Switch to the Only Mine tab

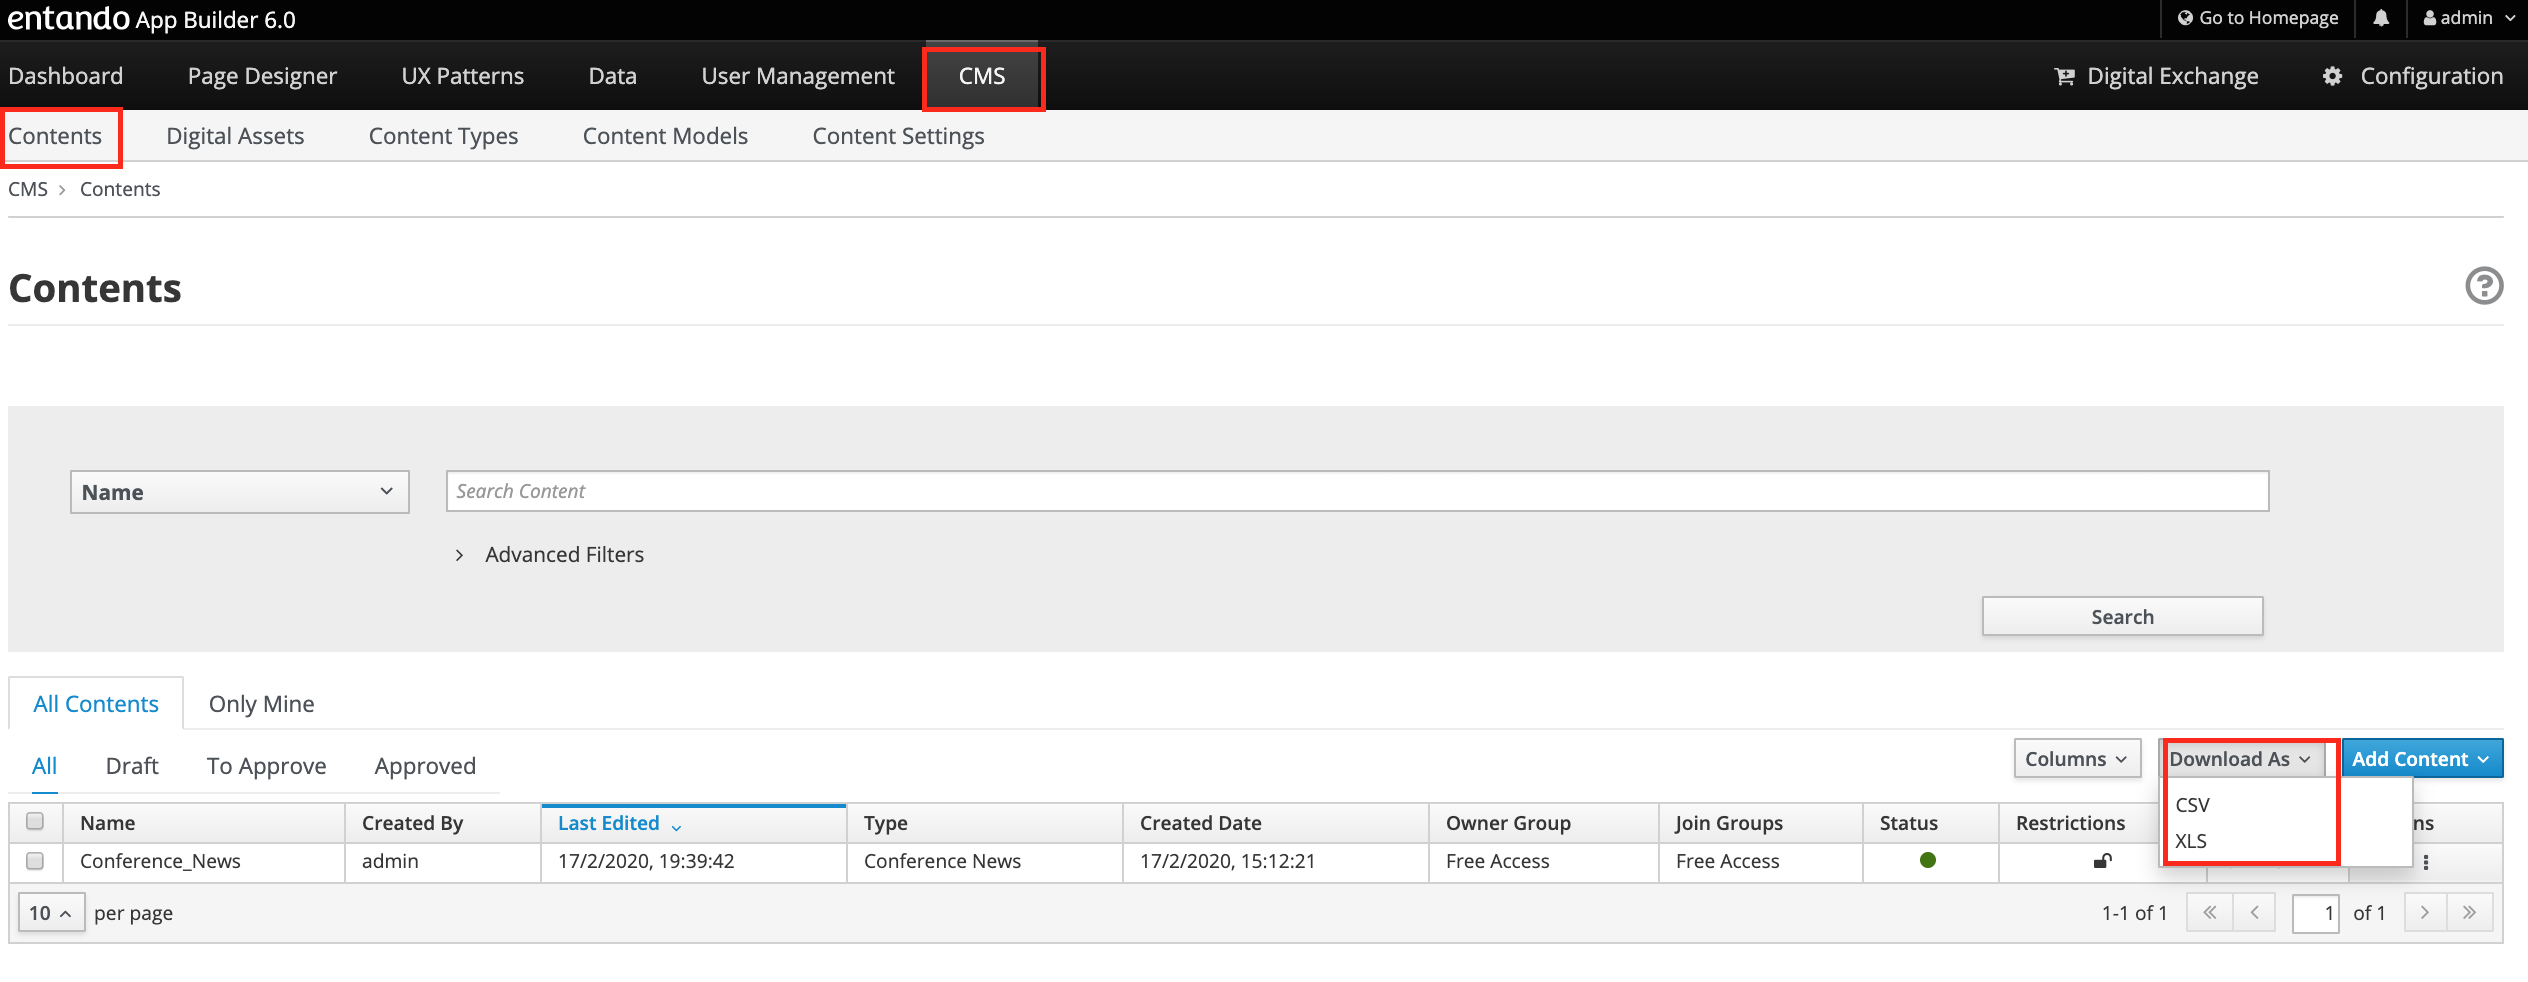click(x=261, y=704)
